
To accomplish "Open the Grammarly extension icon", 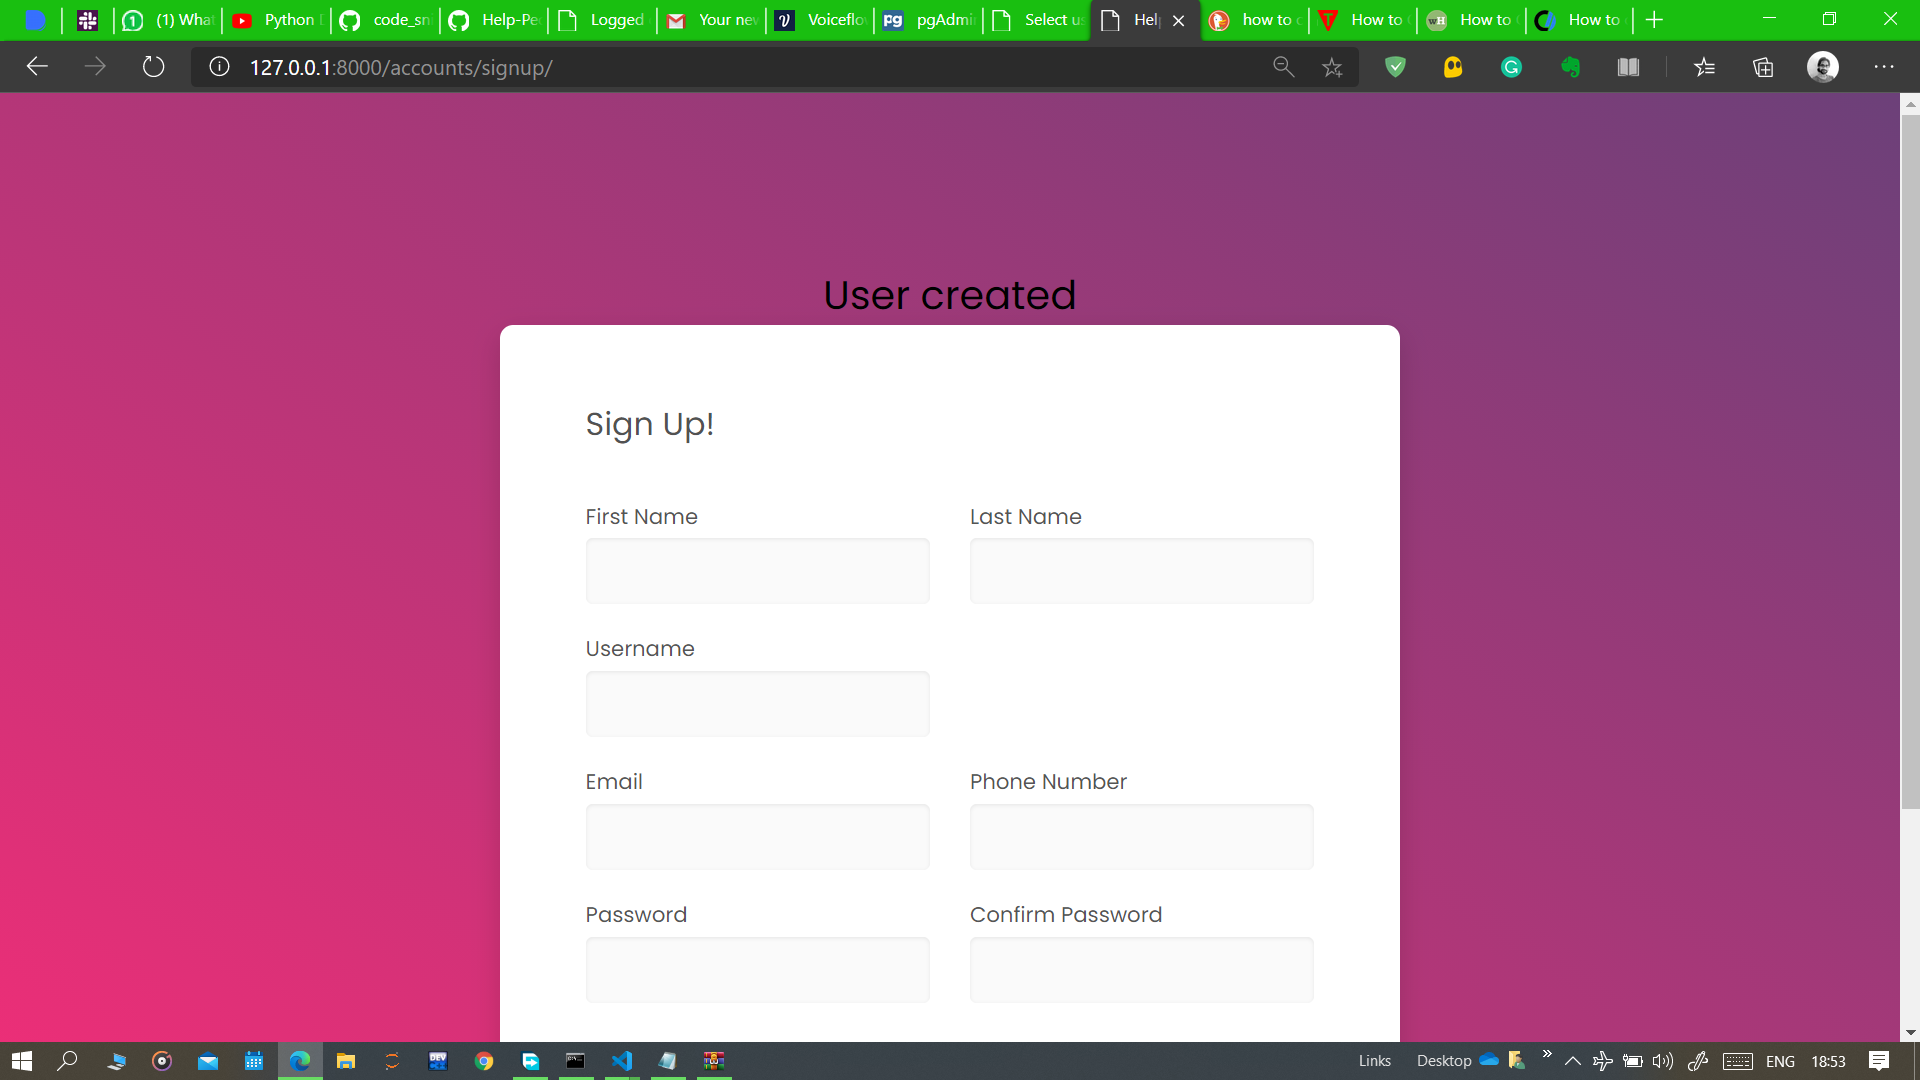I will [x=1511, y=67].
